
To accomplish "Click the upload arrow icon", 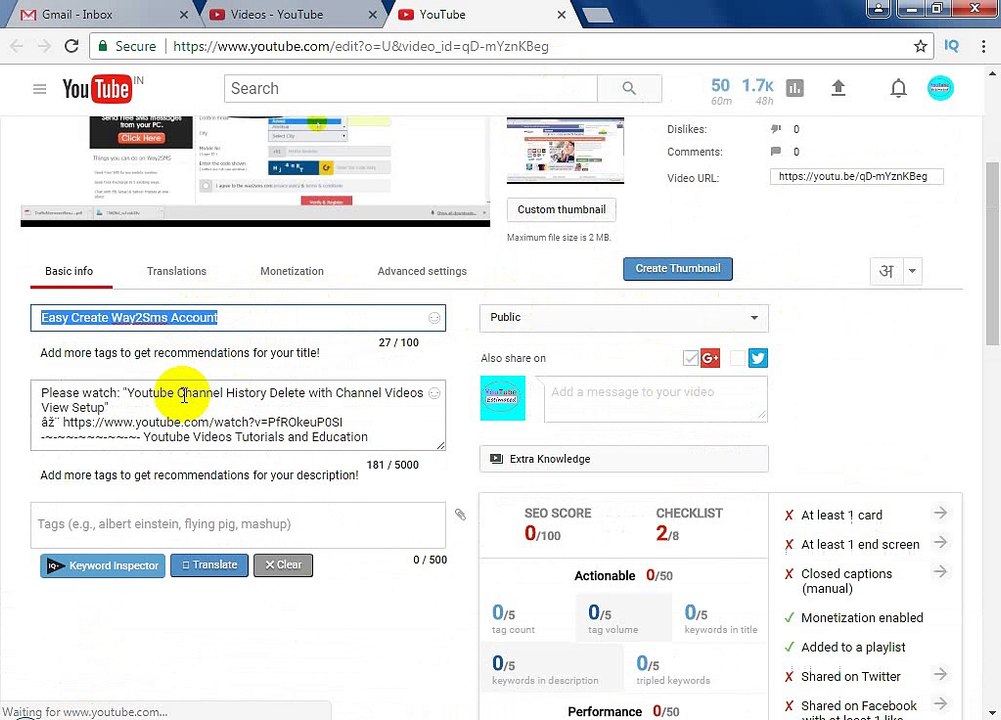I will coord(838,88).
